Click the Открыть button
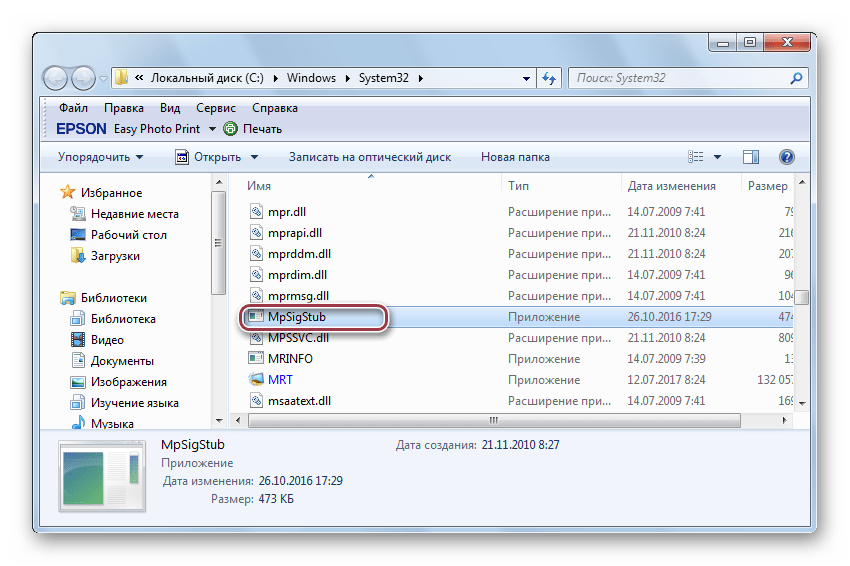Screen dimensions: 850x566 208,157
